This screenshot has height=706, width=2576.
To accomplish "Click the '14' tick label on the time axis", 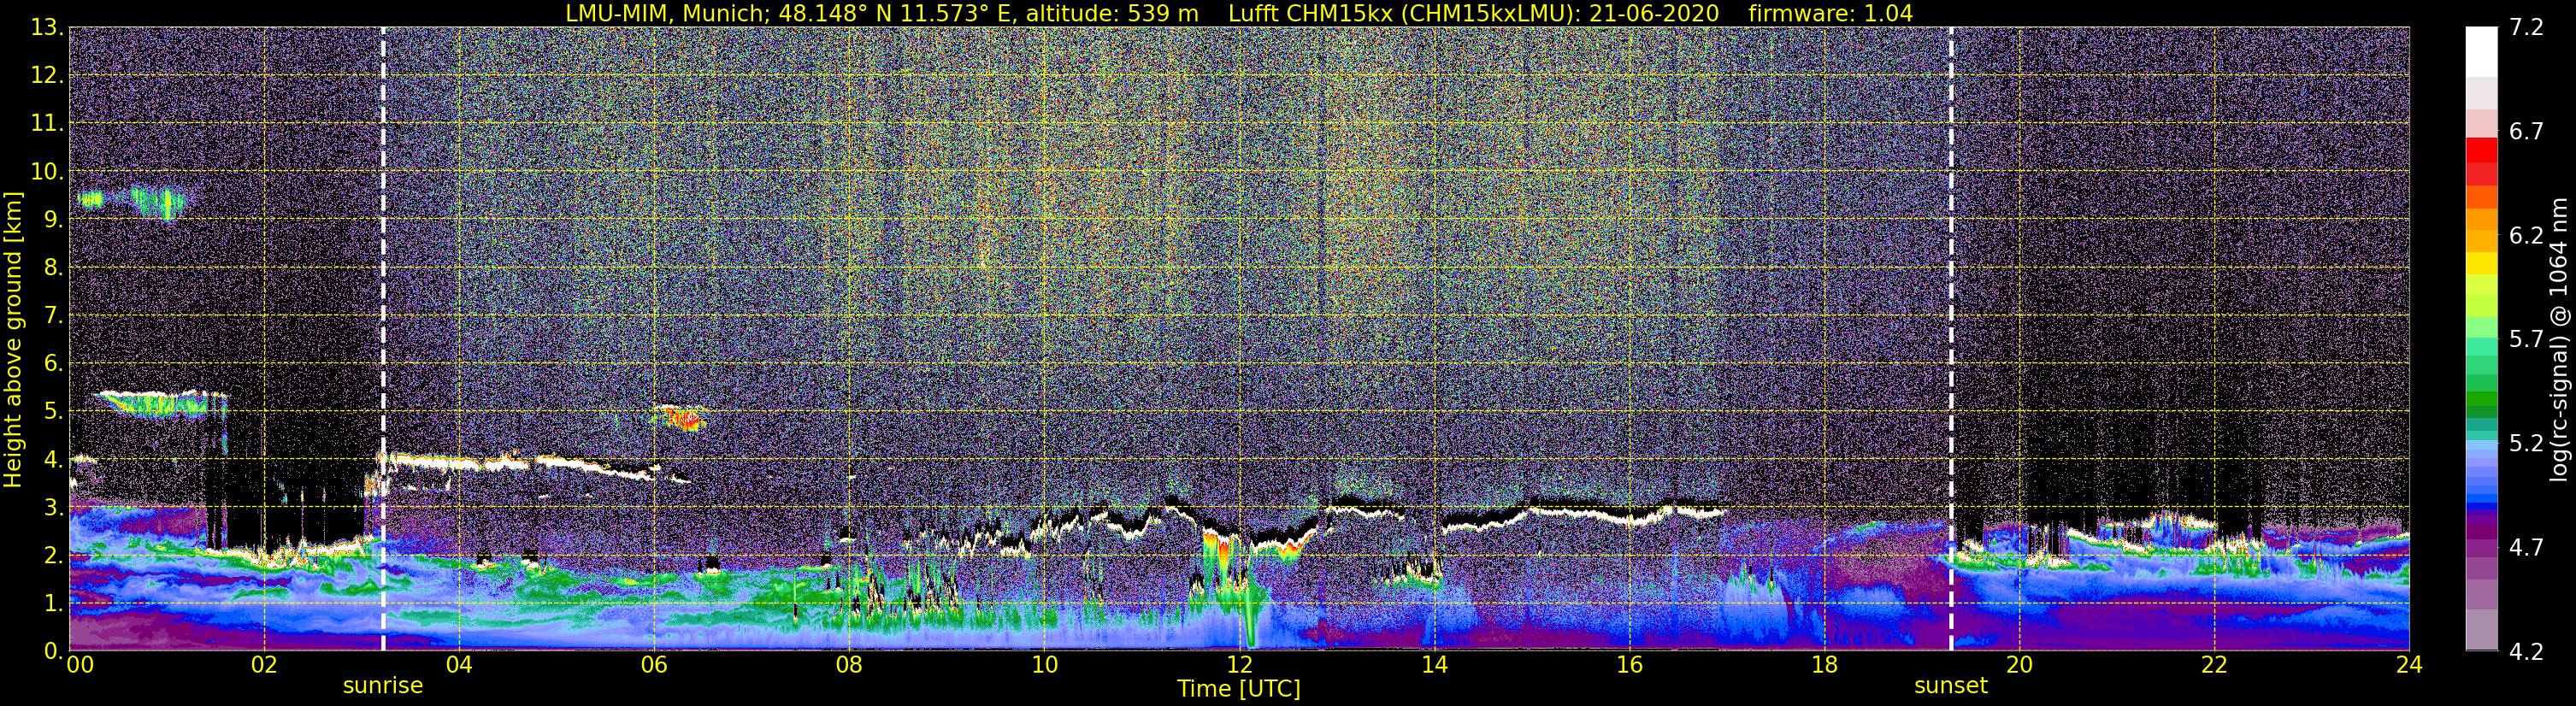I will click(1434, 665).
